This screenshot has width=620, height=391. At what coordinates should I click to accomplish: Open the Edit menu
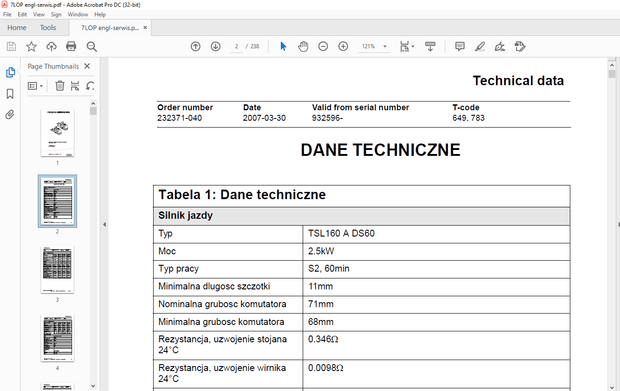coord(22,15)
